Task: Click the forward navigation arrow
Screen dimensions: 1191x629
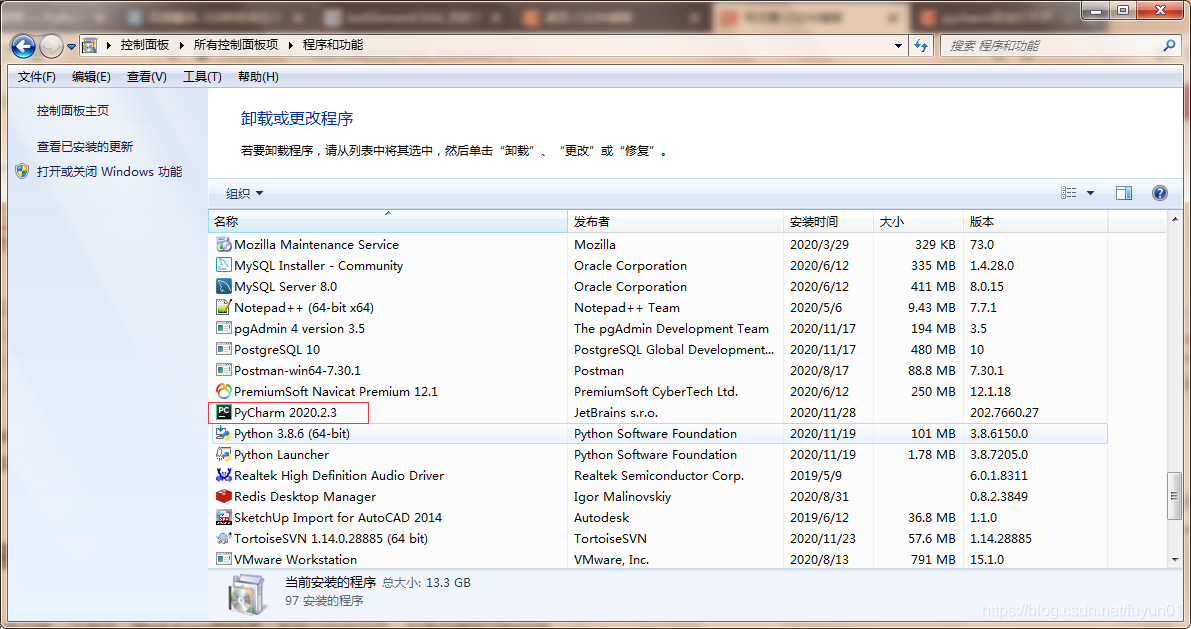Action: coord(51,46)
